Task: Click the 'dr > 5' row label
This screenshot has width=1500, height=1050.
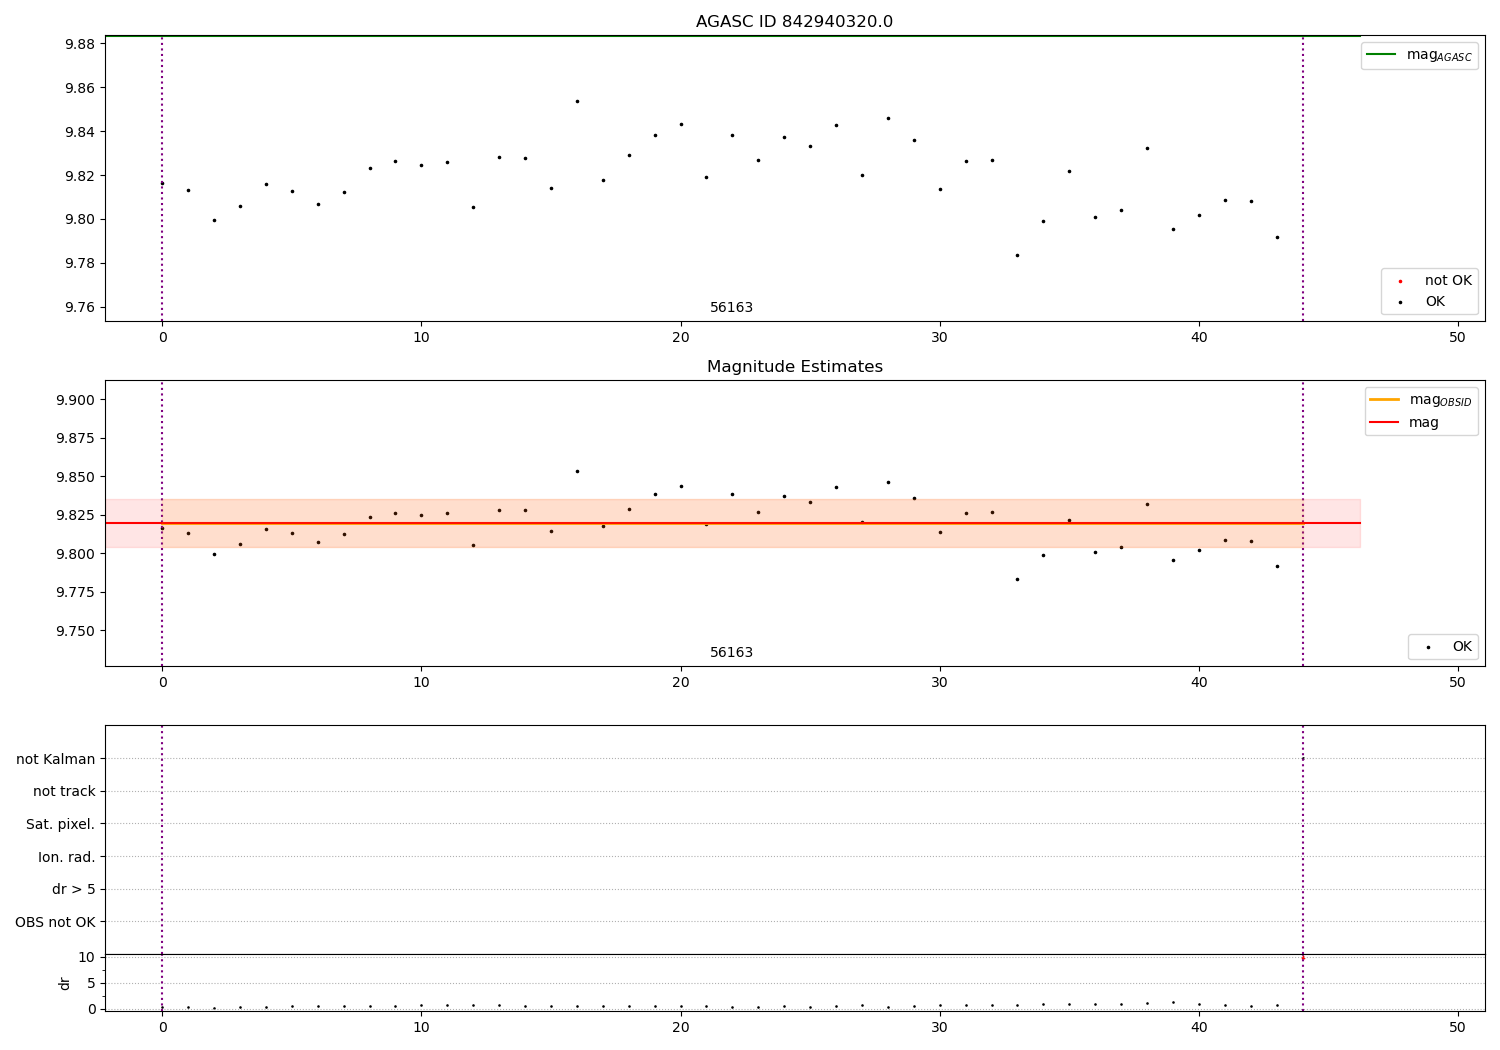Action: [73, 889]
